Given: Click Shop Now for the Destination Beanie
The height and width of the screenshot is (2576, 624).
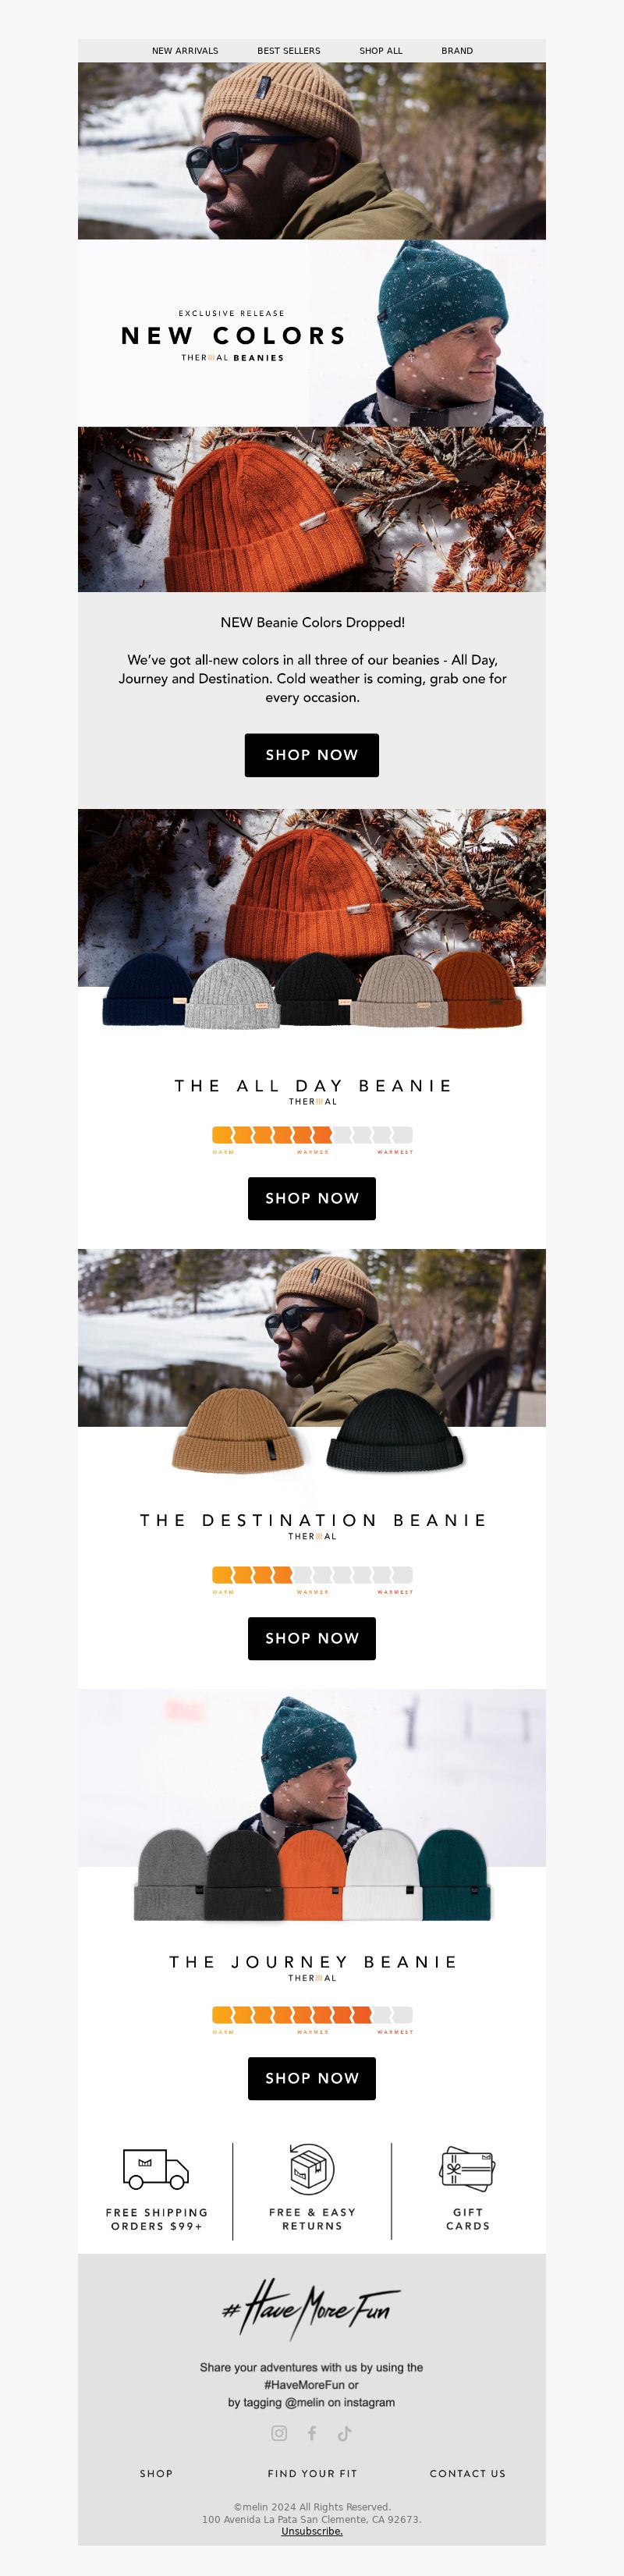Looking at the screenshot, I should click(x=312, y=1638).
